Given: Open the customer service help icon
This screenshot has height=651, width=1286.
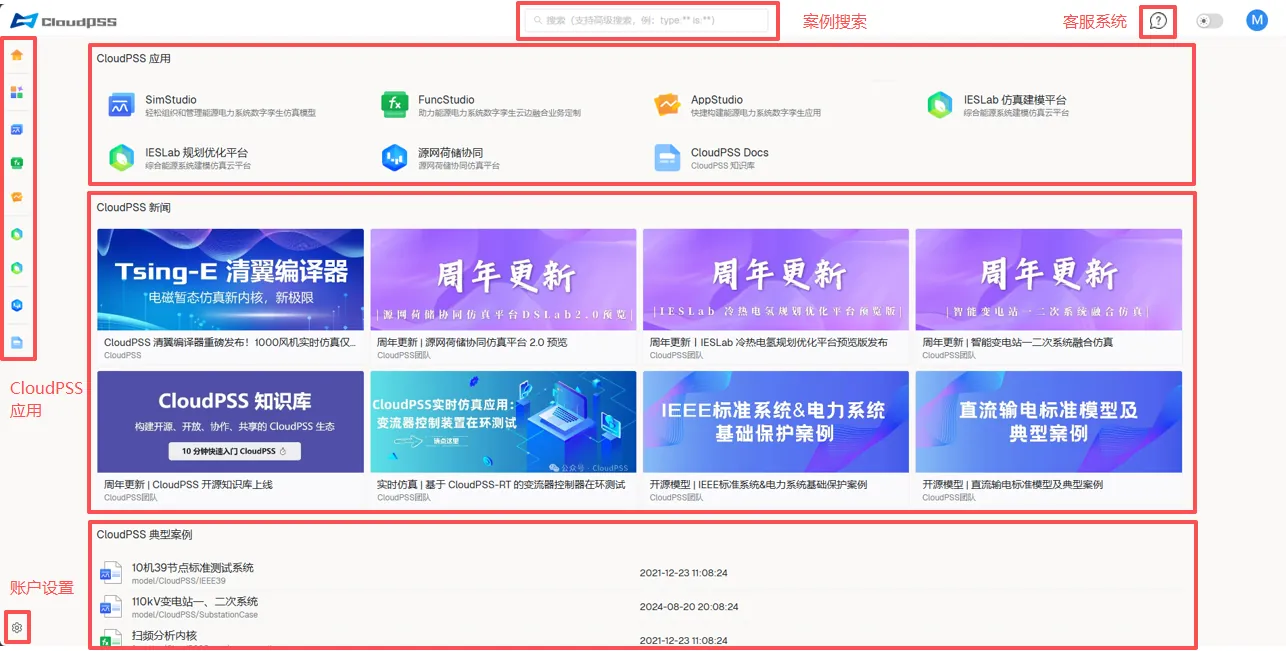Looking at the screenshot, I should [x=1158, y=21].
